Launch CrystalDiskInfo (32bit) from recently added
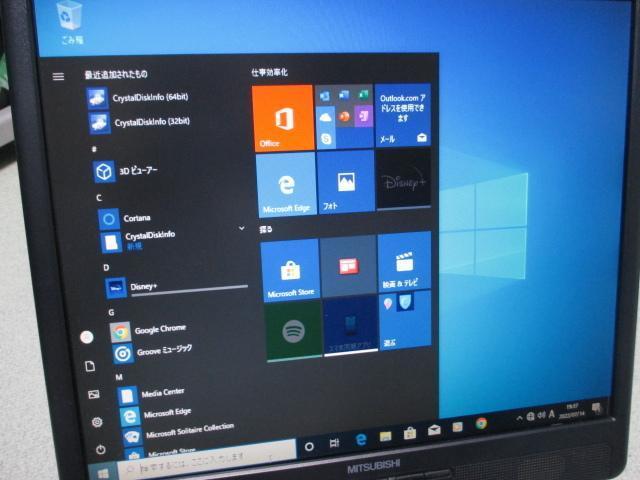 pos(140,122)
